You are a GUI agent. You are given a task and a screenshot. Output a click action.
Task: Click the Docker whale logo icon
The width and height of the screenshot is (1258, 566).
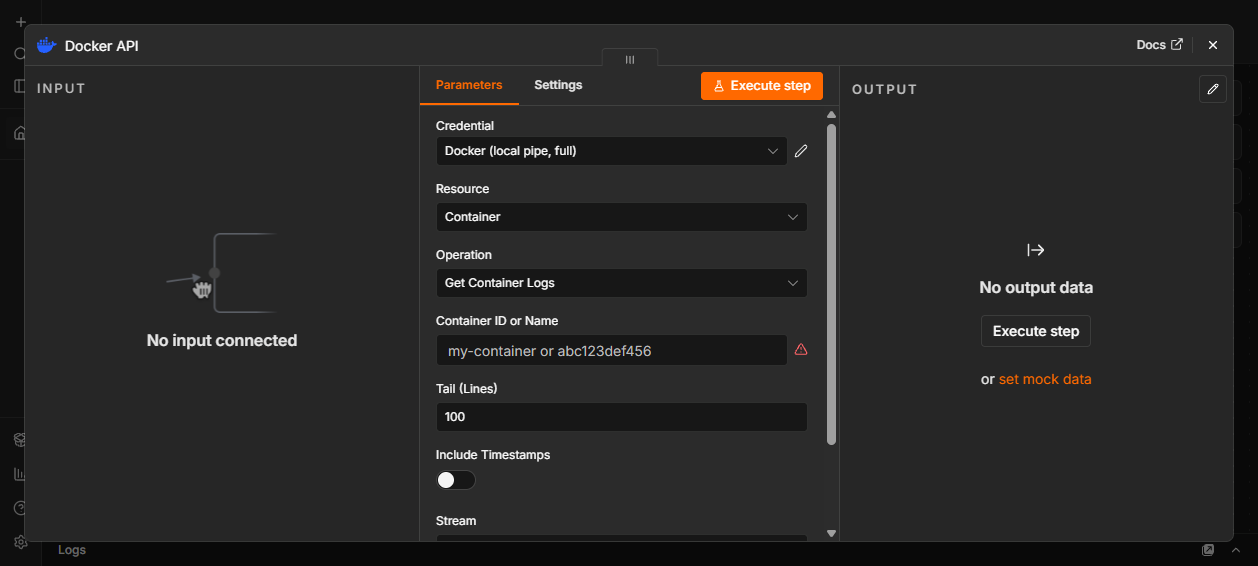46,45
